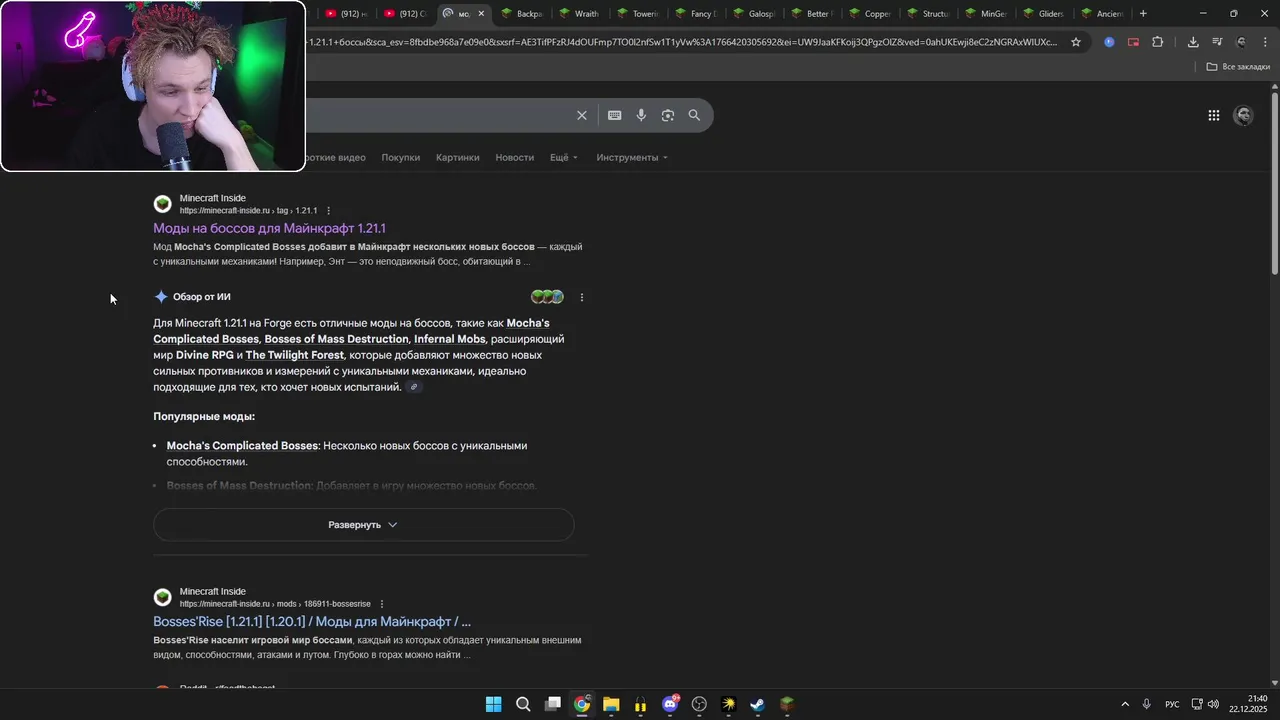Open the Новости search filter
Image resolution: width=1280 pixels, height=720 pixels.
click(514, 157)
